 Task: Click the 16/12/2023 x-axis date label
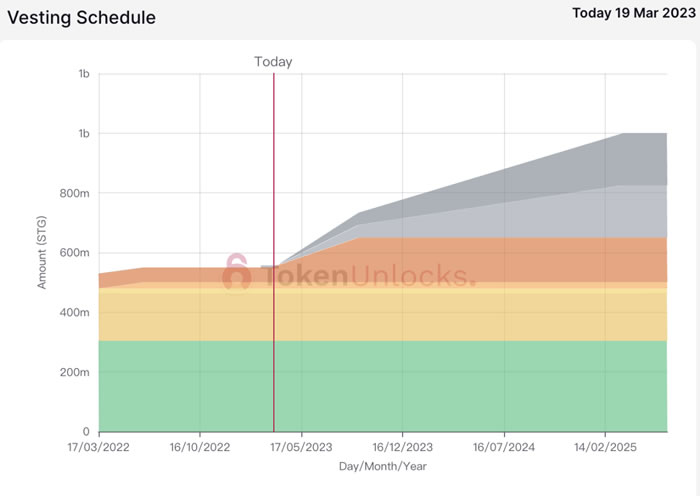pyautogui.click(x=402, y=447)
